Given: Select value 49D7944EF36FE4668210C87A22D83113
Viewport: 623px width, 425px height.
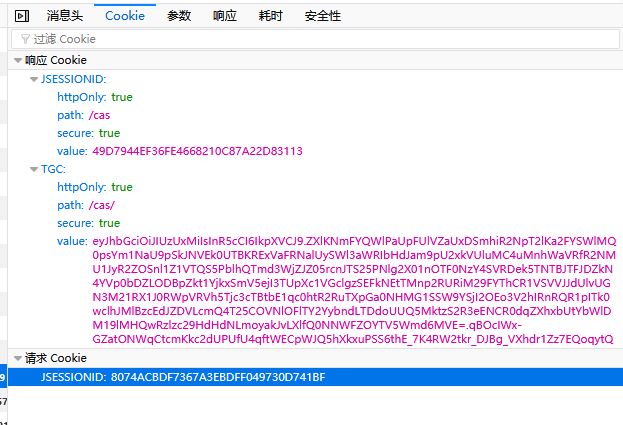Looking at the screenshot, I should (197, 151).
